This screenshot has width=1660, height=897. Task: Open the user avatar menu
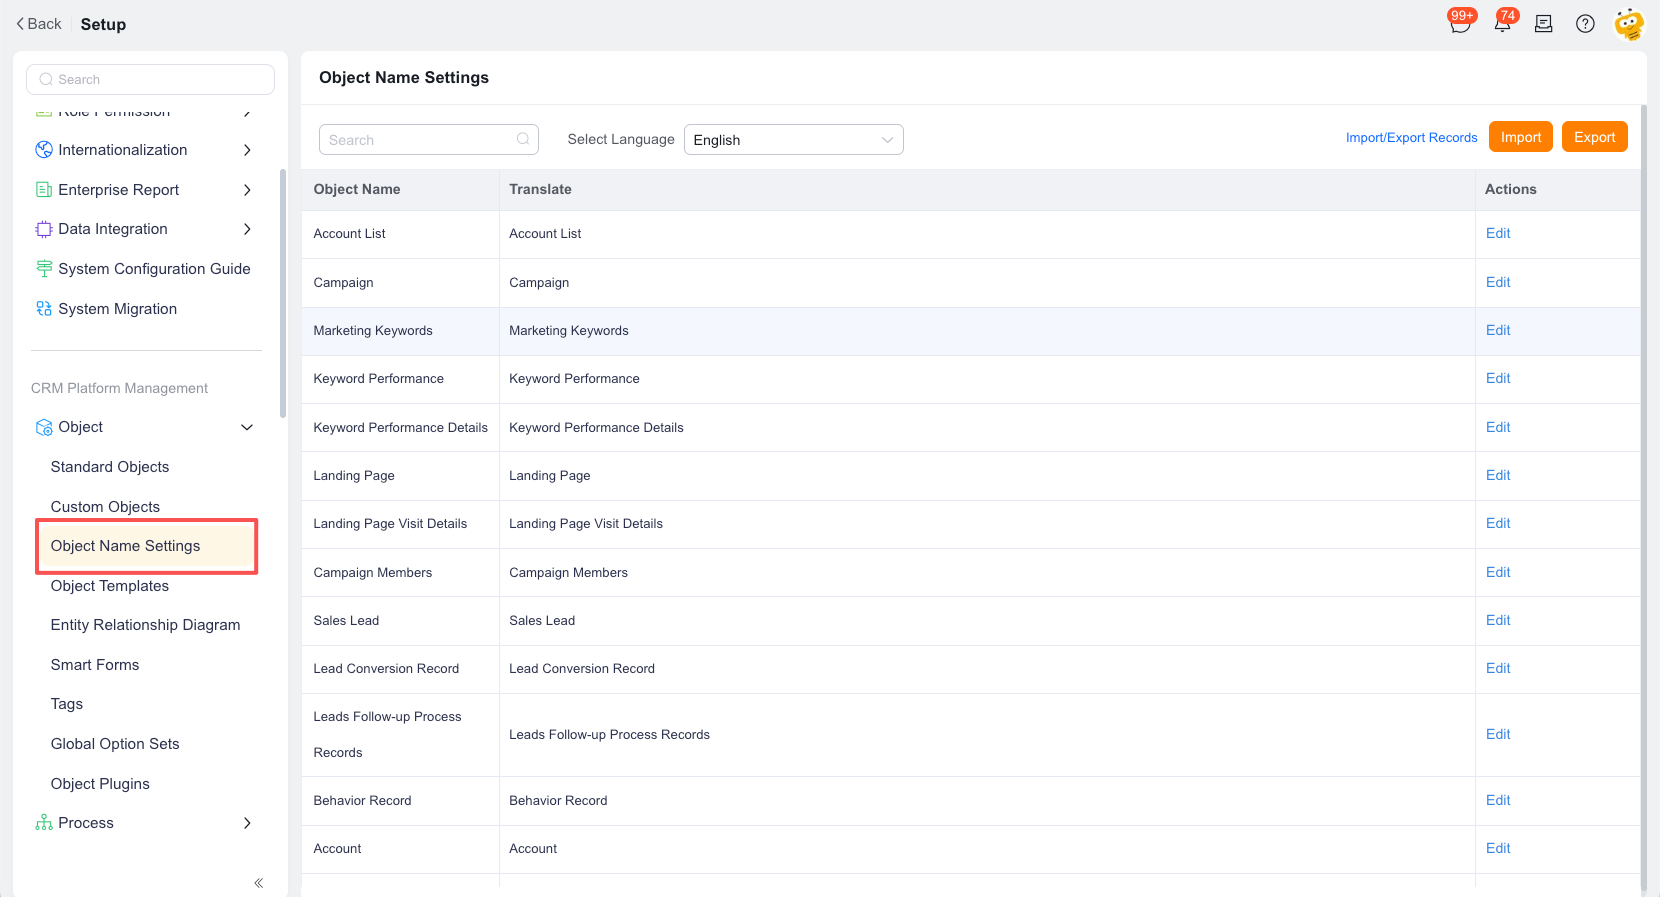tap(1629, 24)
